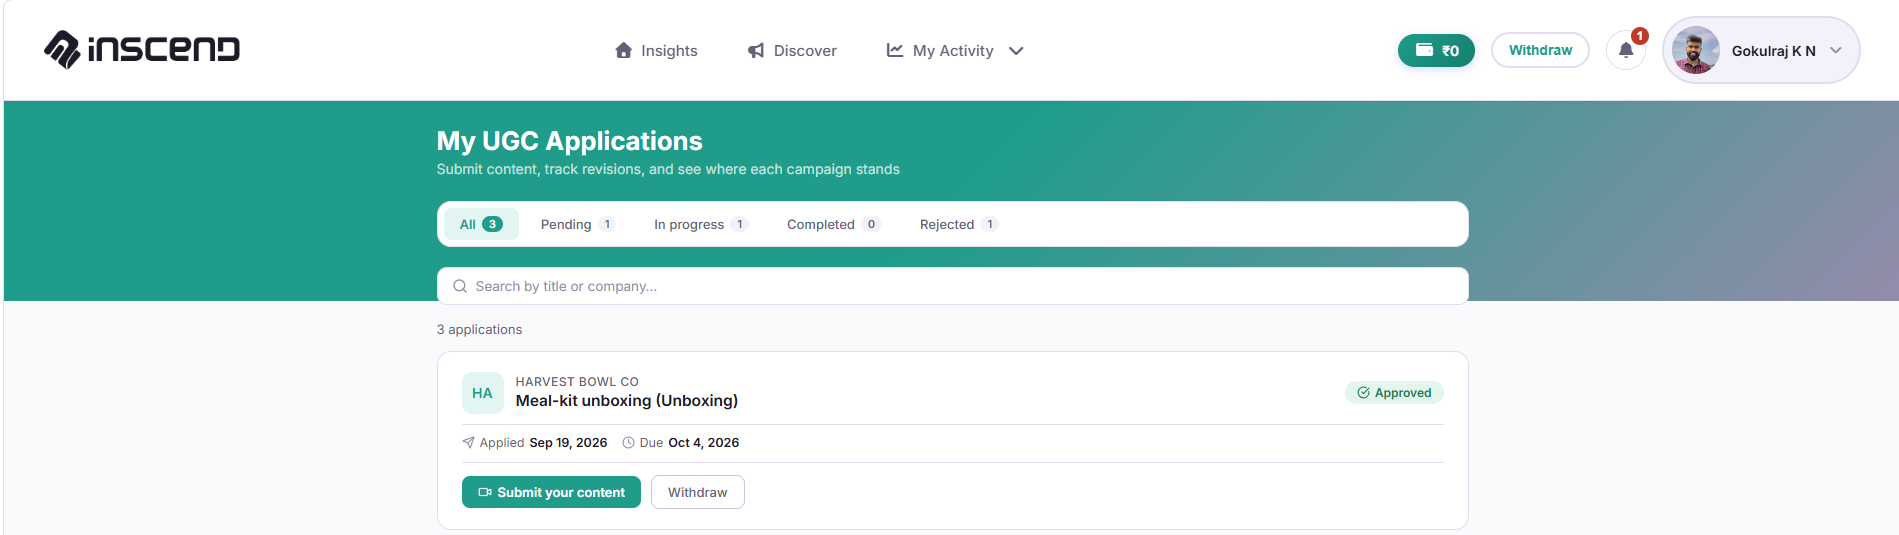Viewport: 1899px width, 535px height.
Task: Click the header Withdraw button
Action: pyautogui.click(x=1540, y=50)
